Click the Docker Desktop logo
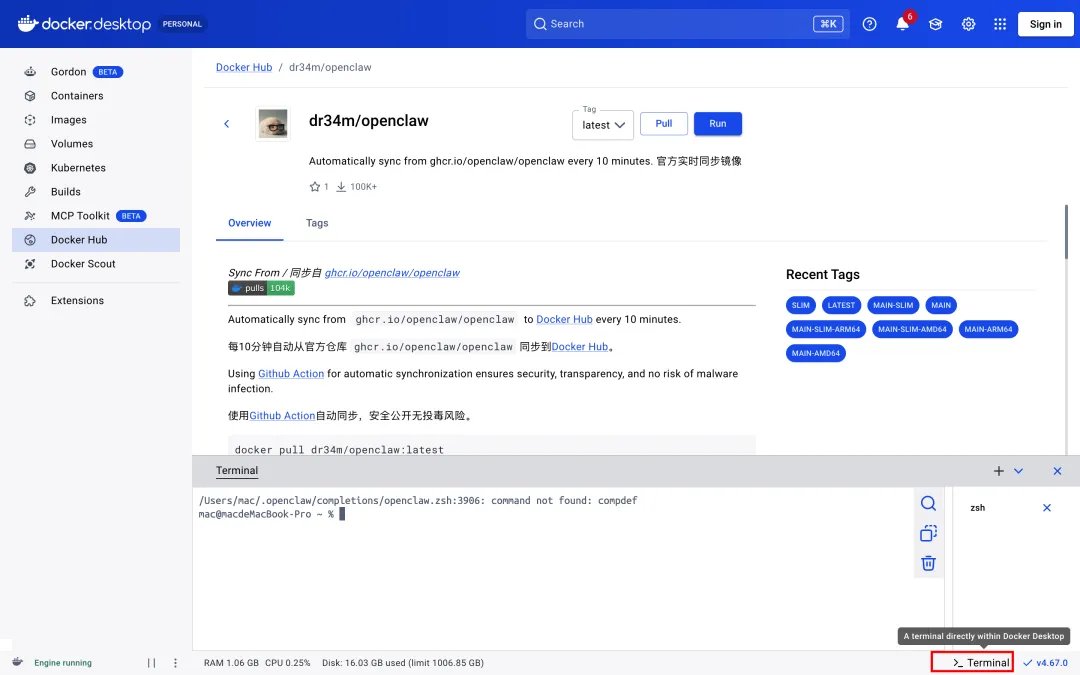The width and height of the screenshot is (1080, 675). click(84, 24)
